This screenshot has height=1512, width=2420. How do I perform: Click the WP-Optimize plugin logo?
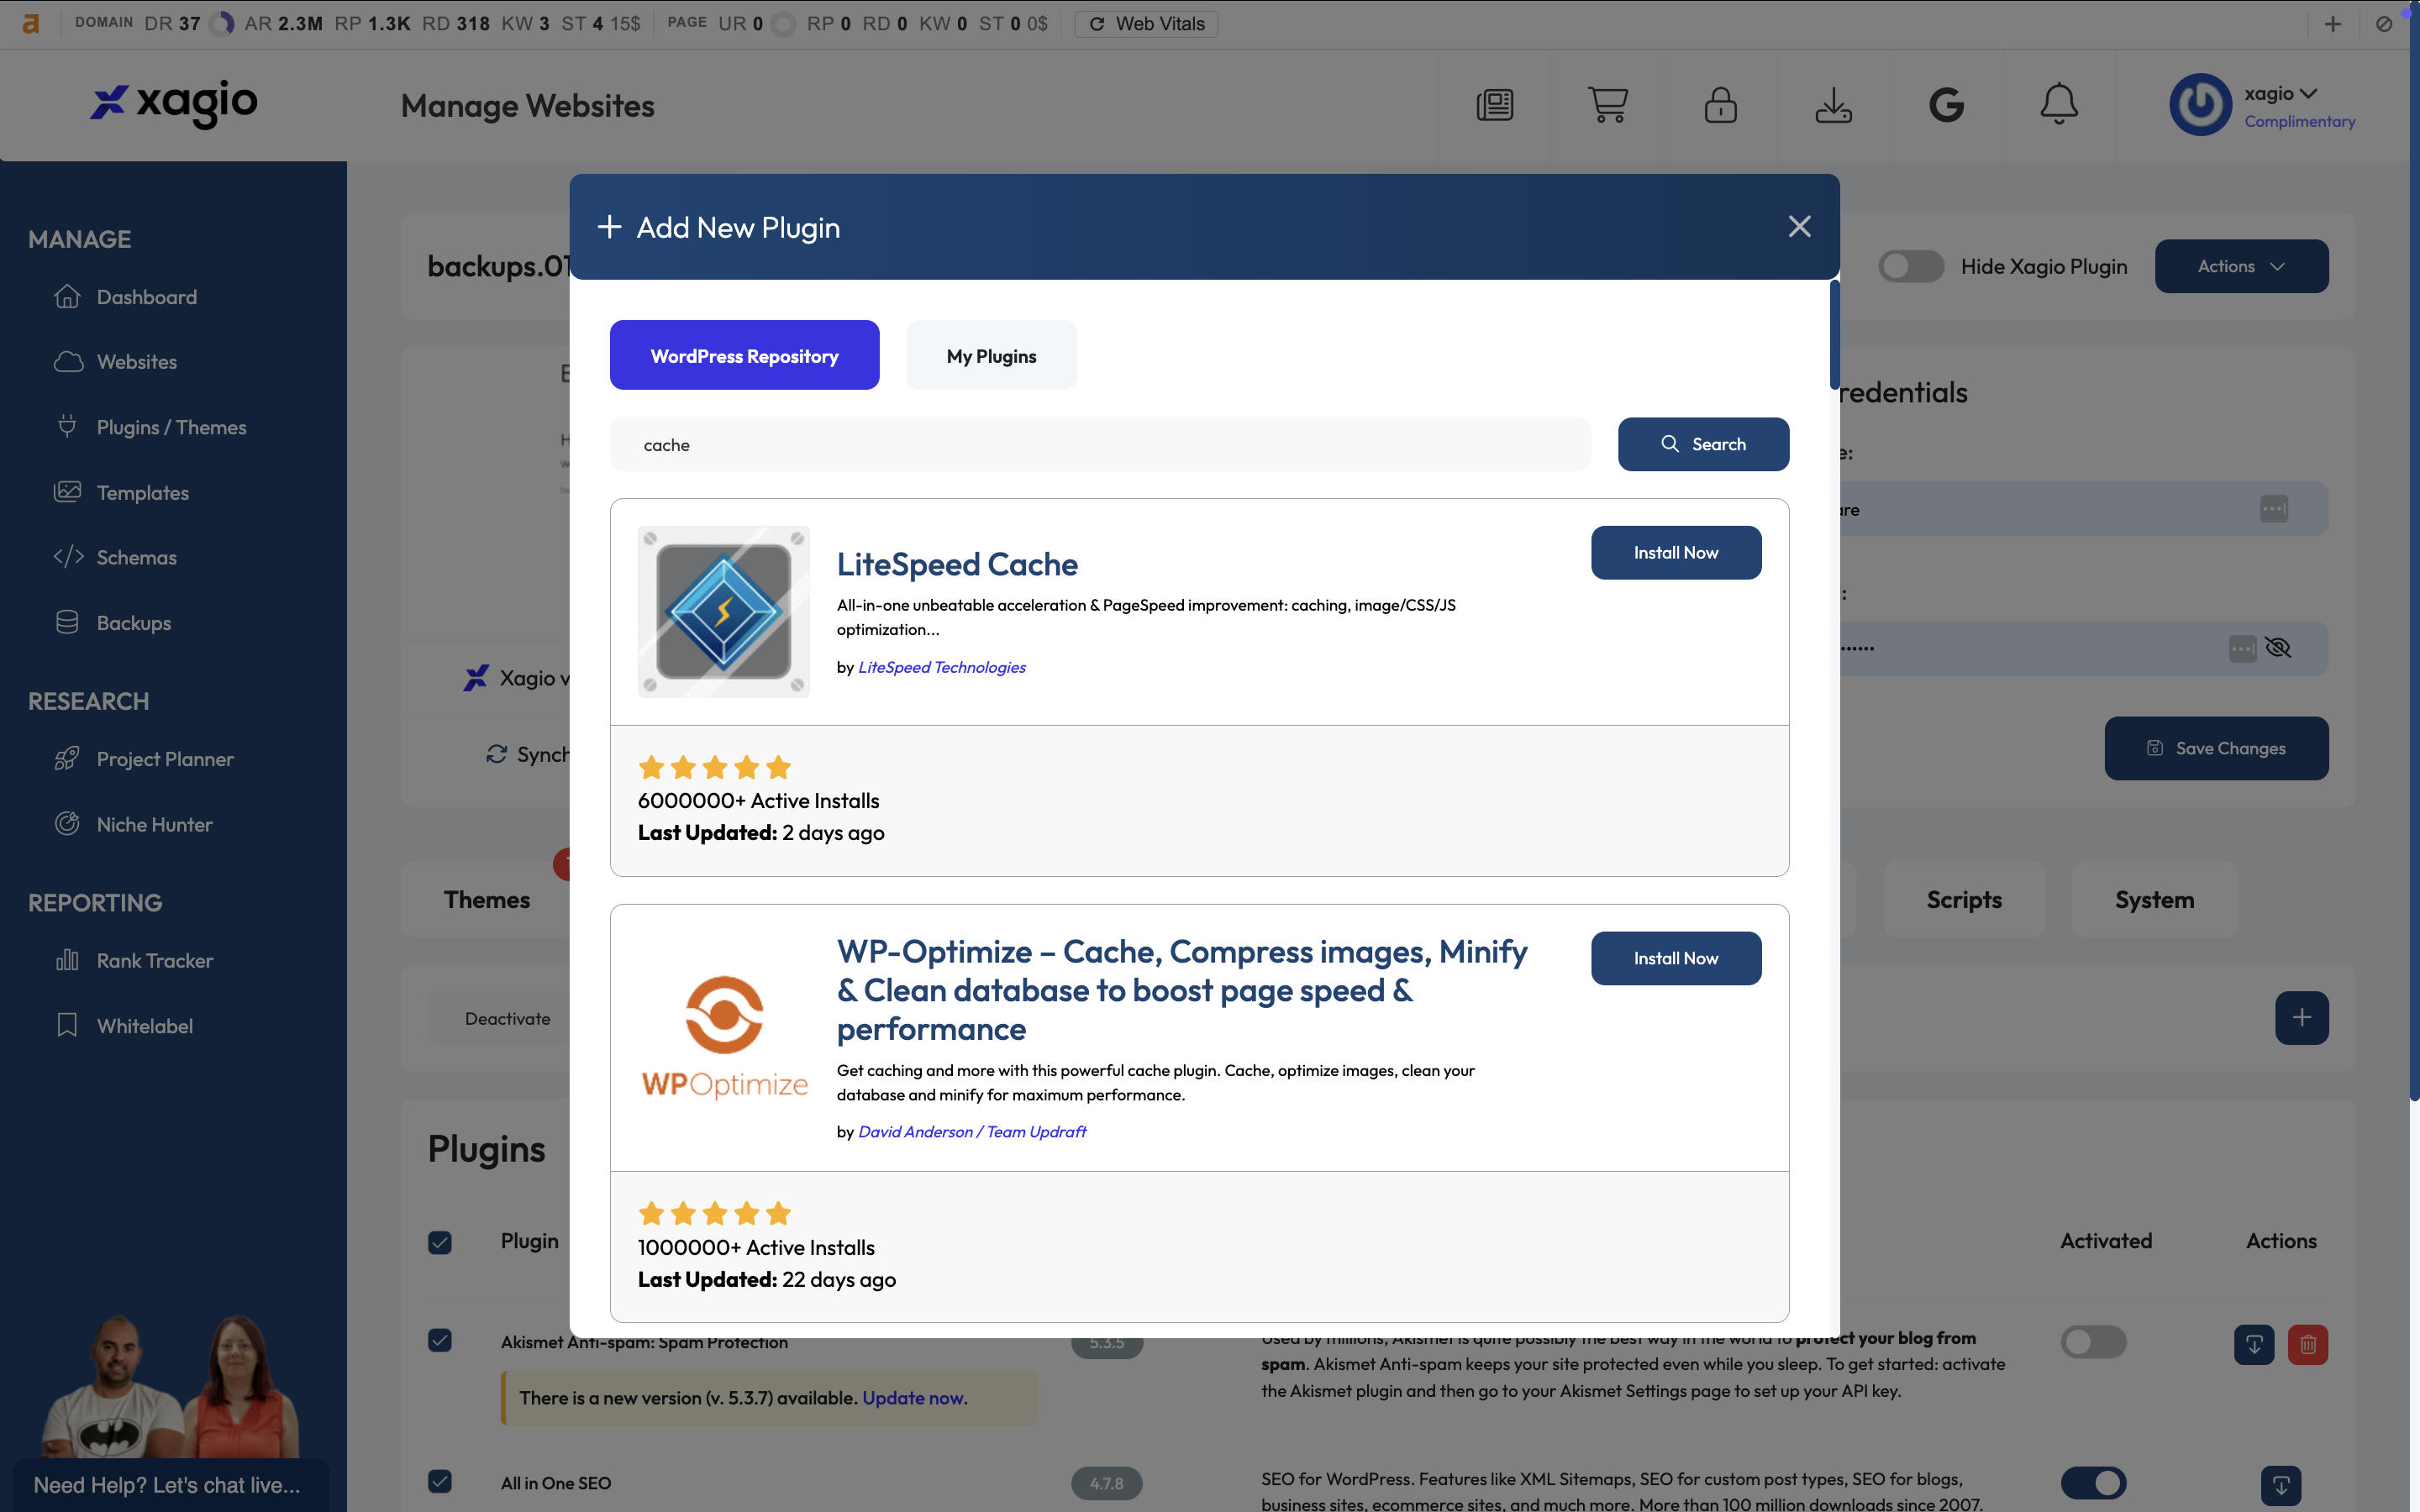724,1037
